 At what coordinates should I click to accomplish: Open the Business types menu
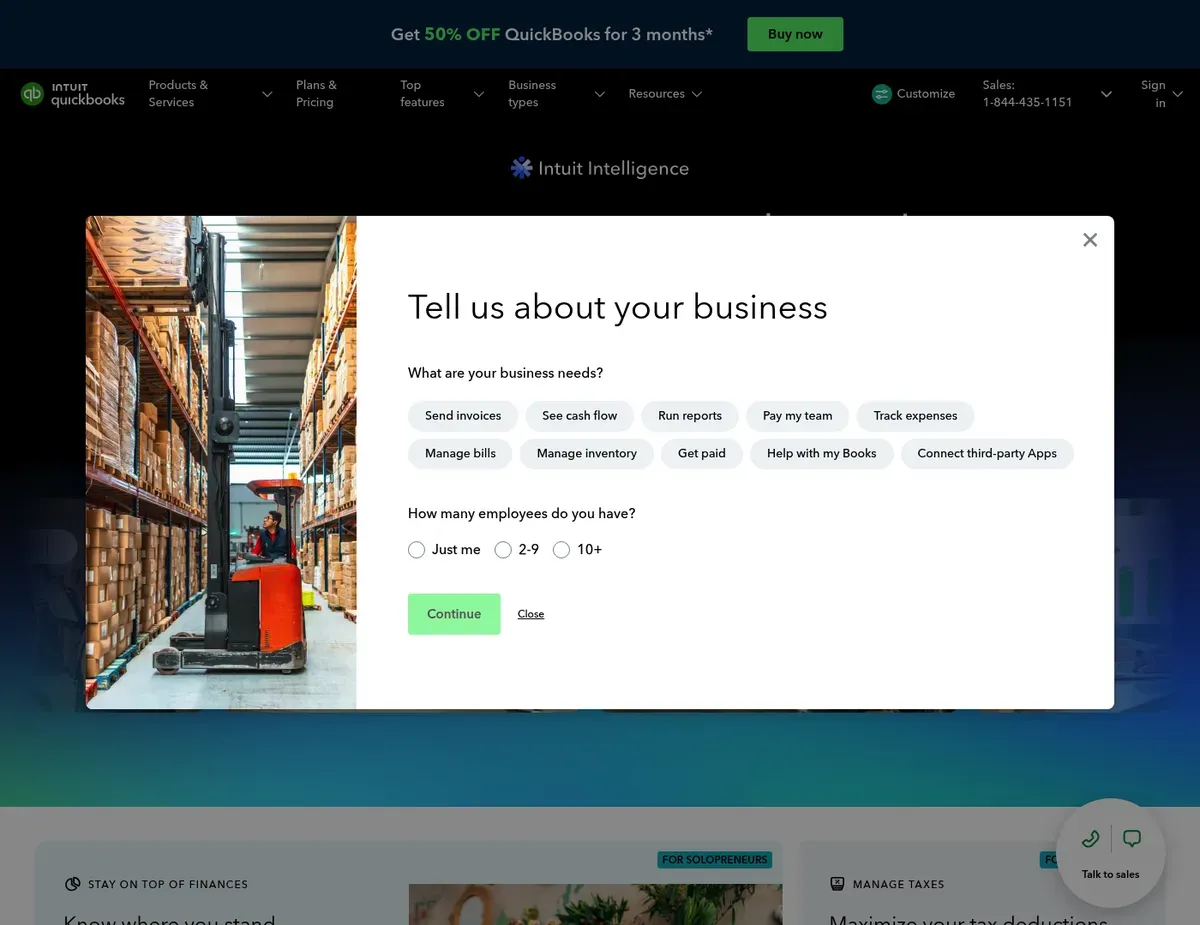click(532, 94)
